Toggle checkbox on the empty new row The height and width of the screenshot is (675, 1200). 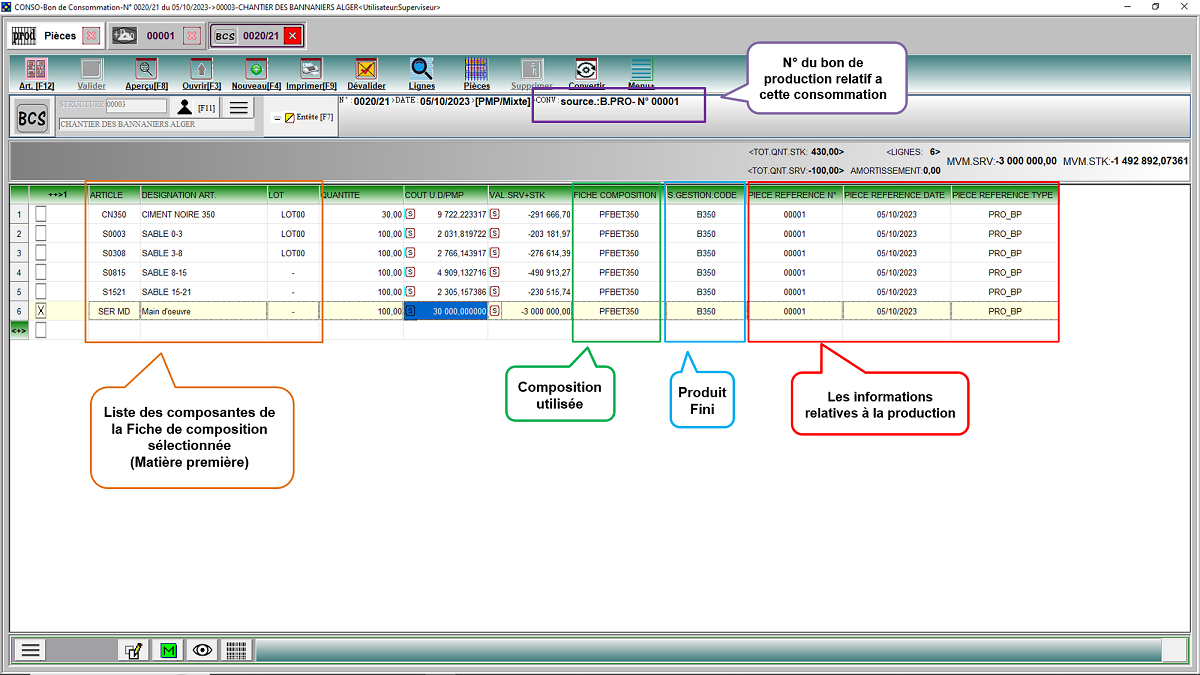pyautogui.click(x=41, y=330)
